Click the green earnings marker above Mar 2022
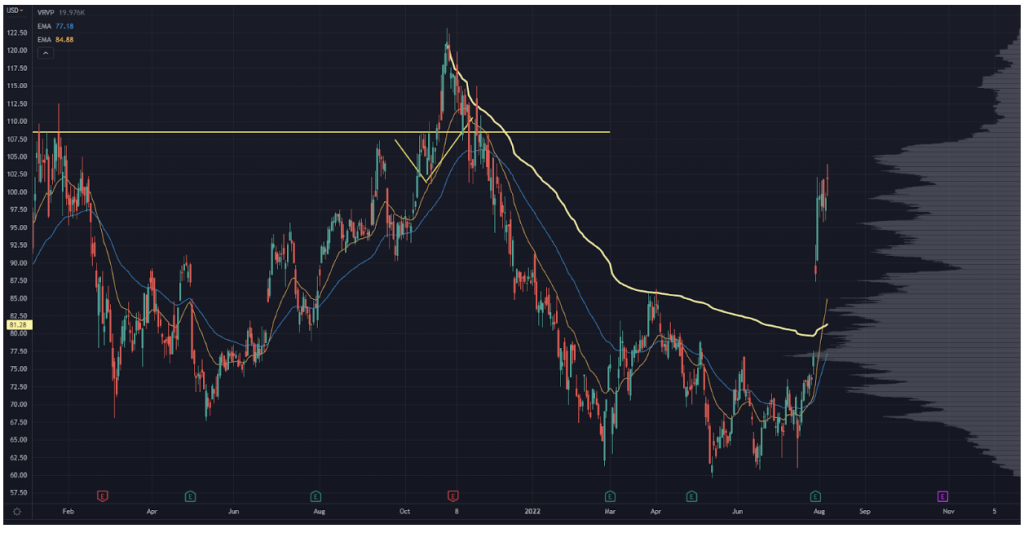Viewport: 1024px width, 533px height. click(610, 496)
